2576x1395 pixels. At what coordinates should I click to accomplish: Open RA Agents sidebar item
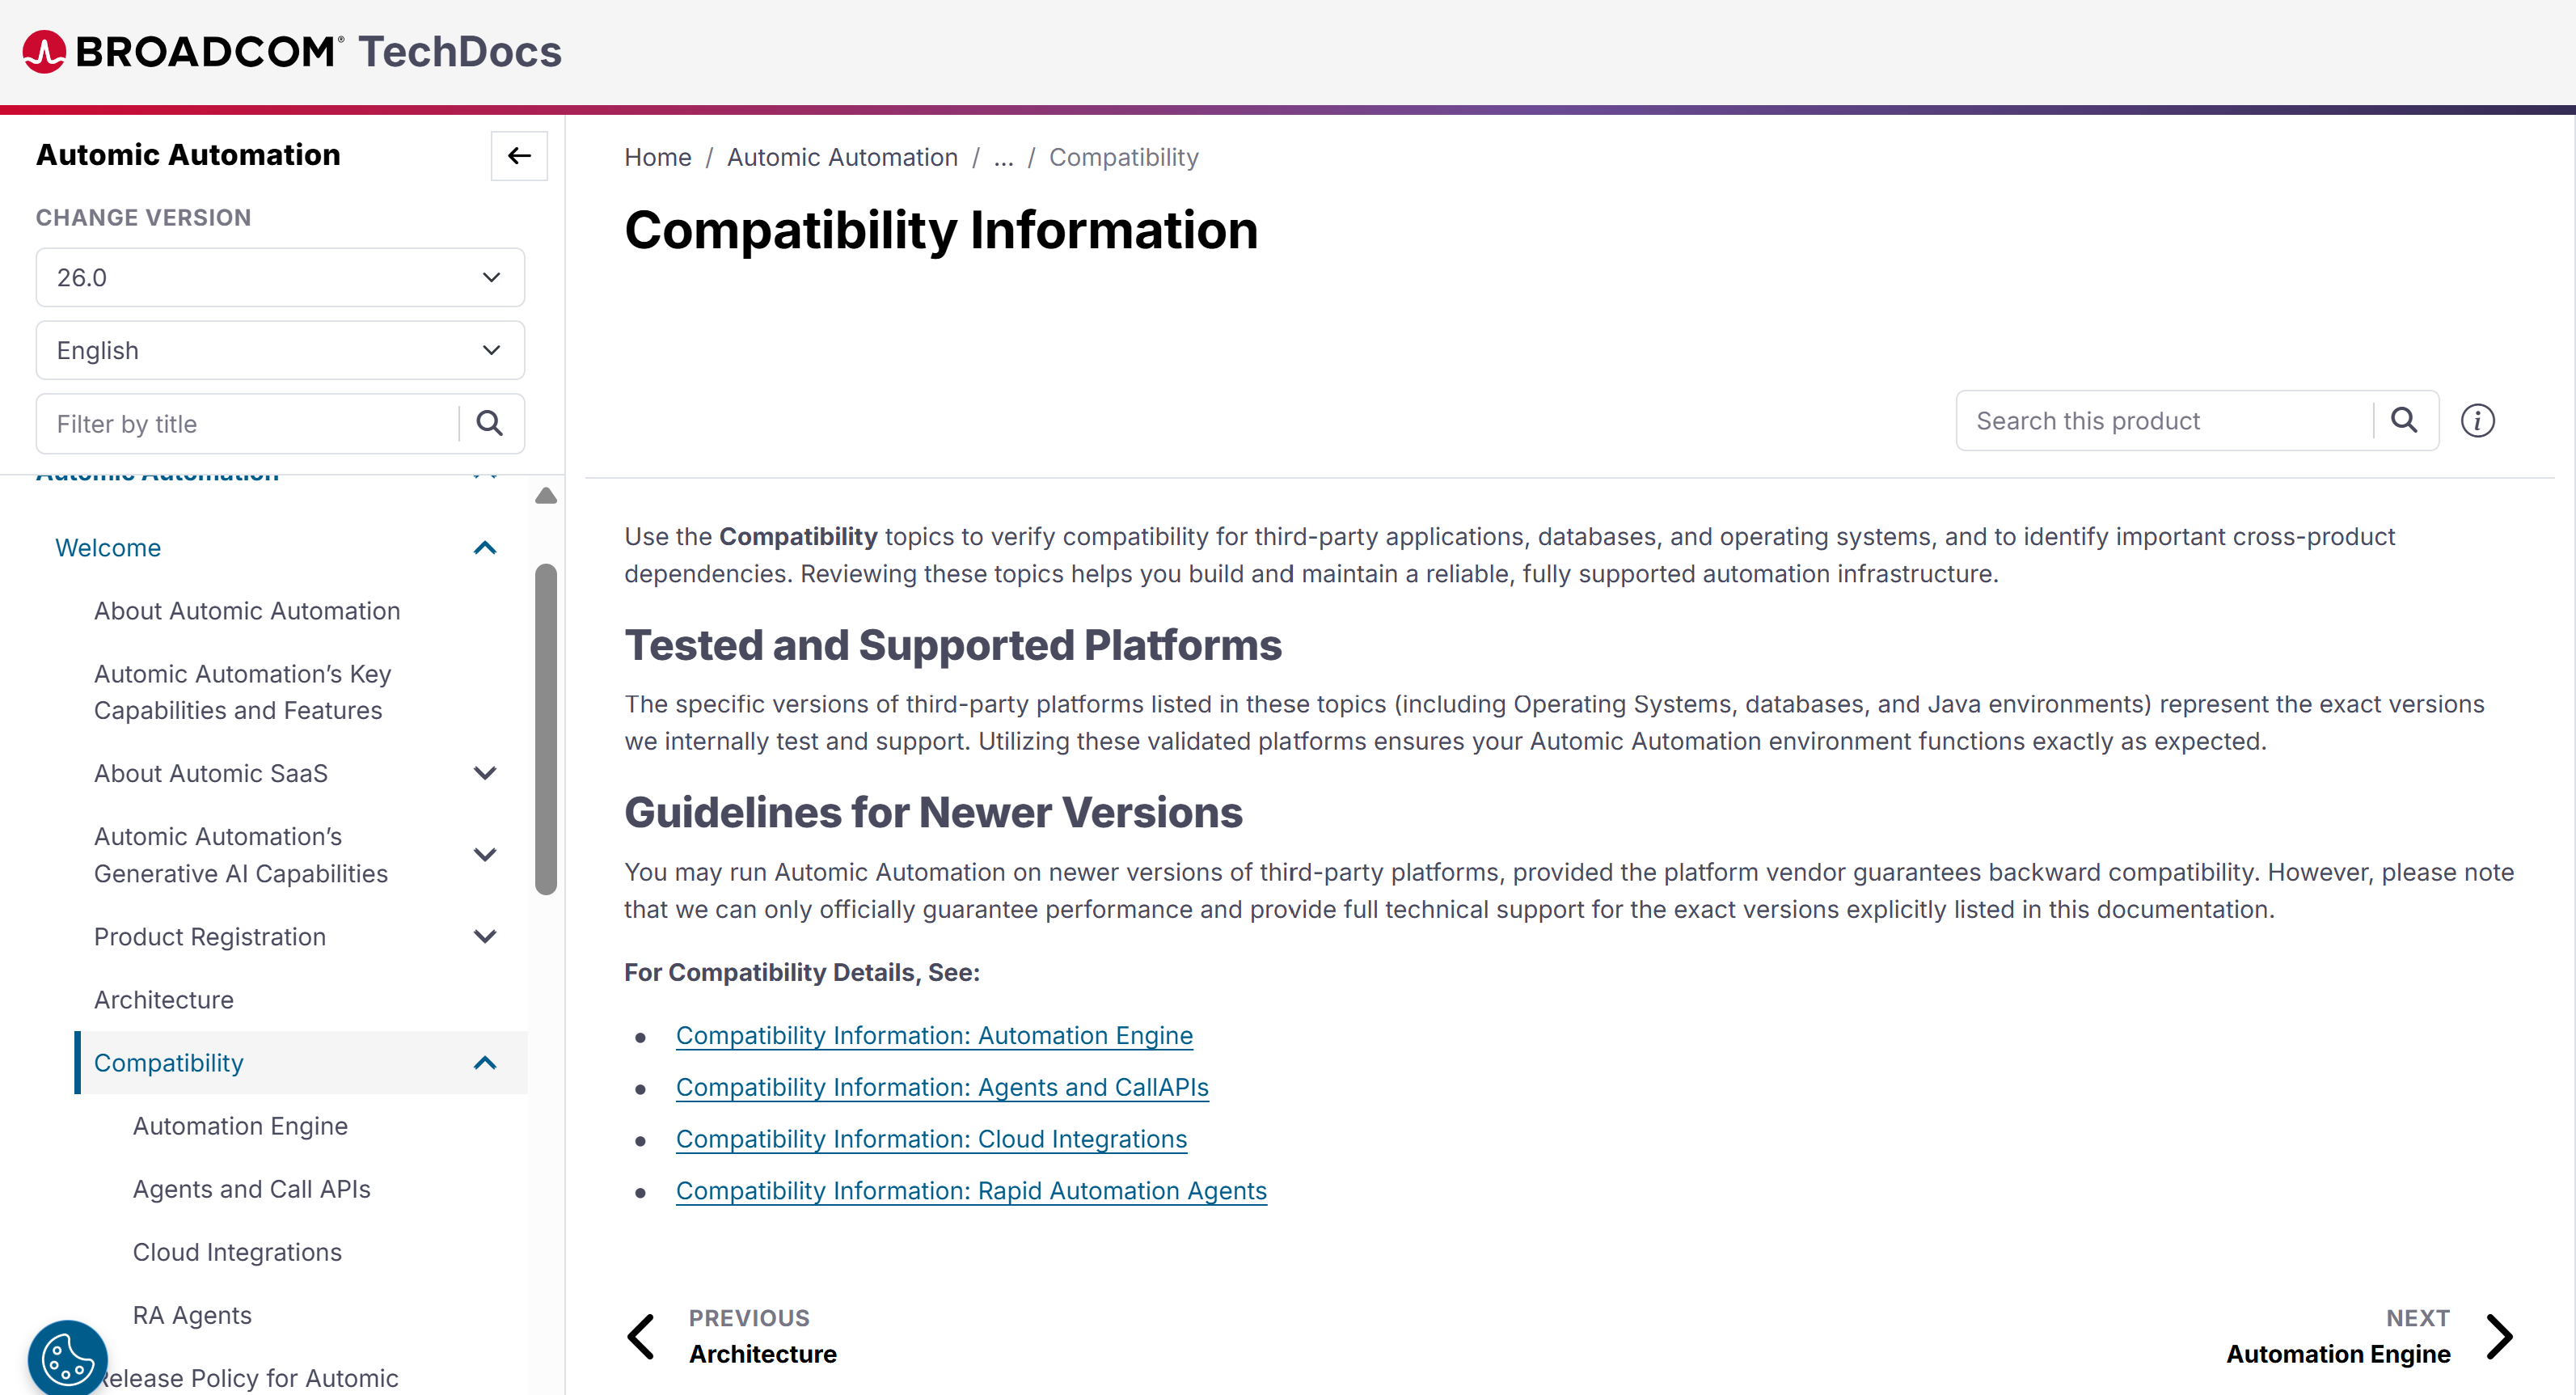point(192,1315)
